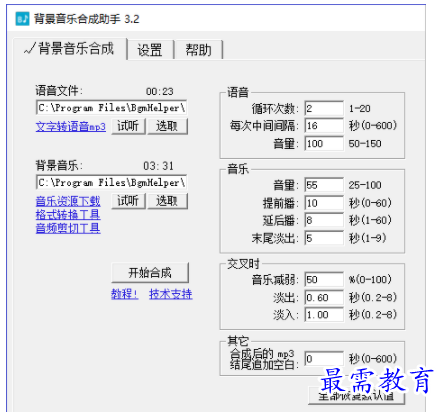Image resolution: width=442 pixels, height=412 pixels.
Task: Click the BgmHelper app icon in title bar
Action: click(x=22, y=19)
